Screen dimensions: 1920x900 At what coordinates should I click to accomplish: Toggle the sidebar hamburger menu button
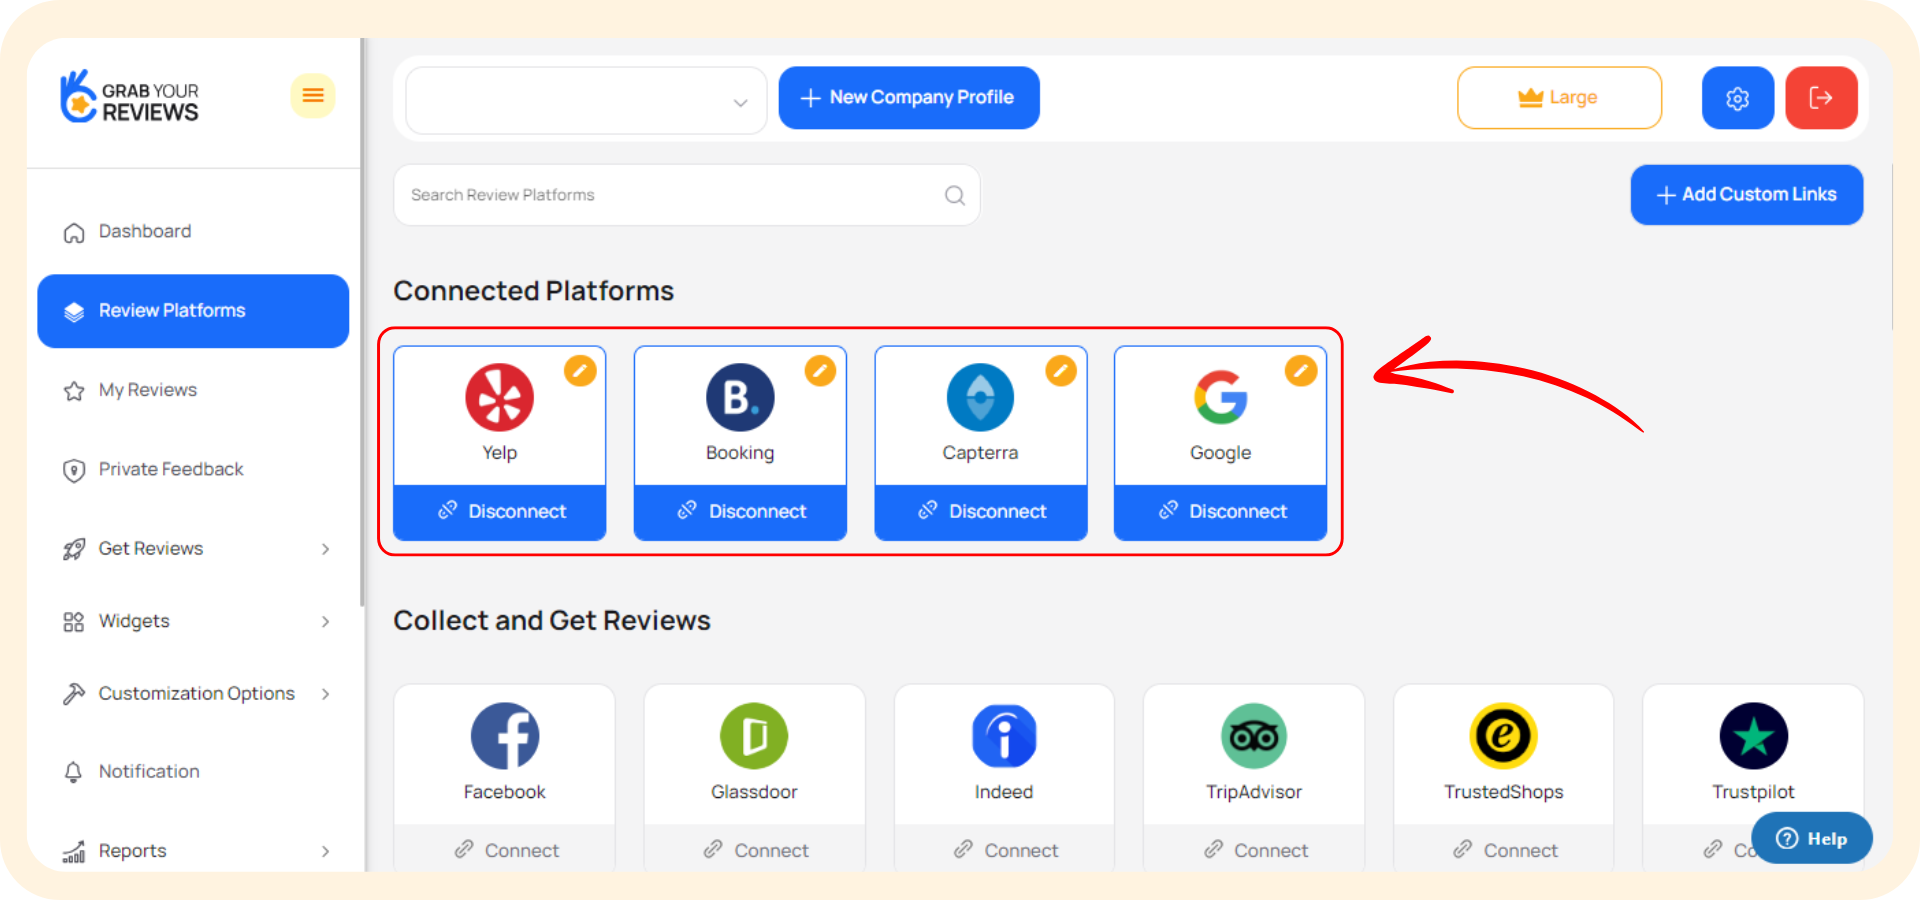313,96
